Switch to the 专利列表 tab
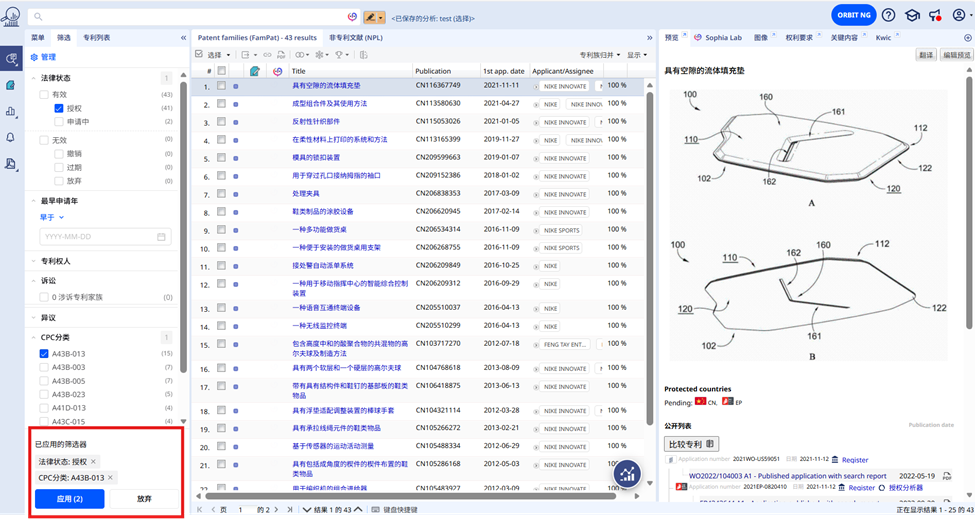The height and width of the screenshot is (519, 975). coord(96,38)
